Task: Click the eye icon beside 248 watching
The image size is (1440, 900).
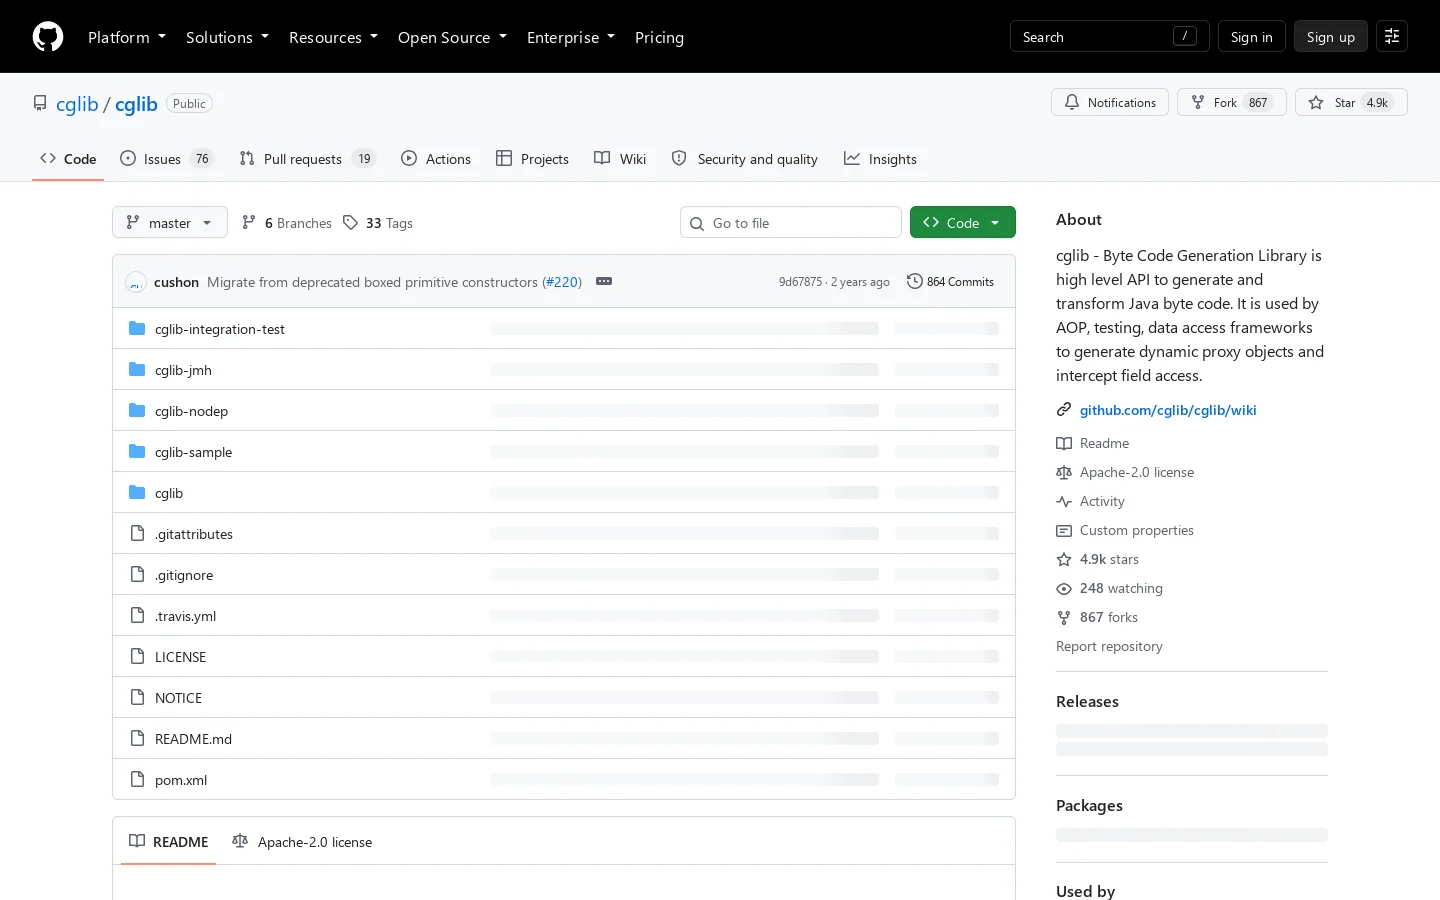Action: pos(1064,588)
